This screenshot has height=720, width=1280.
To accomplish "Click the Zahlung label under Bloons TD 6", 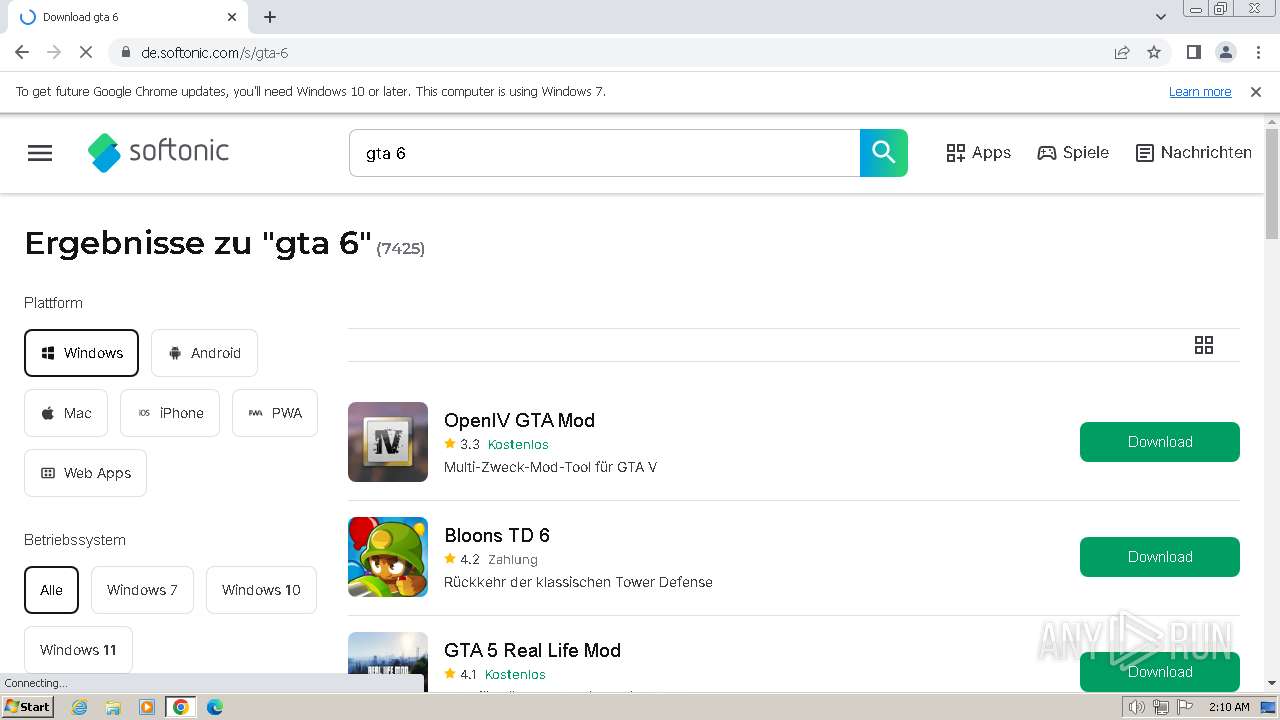I will click(513, 559).
